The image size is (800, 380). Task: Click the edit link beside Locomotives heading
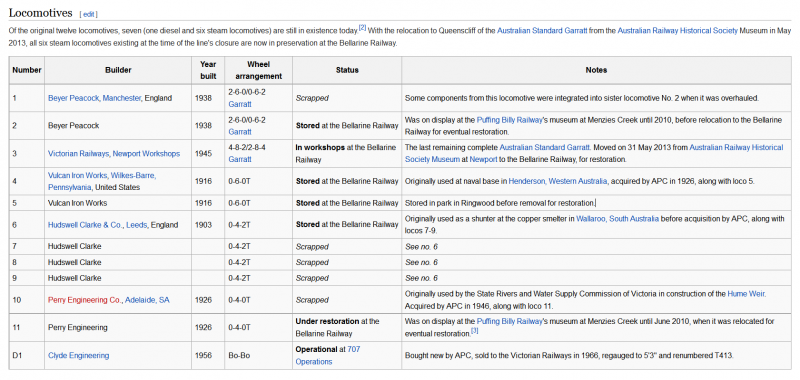(88, 14)
